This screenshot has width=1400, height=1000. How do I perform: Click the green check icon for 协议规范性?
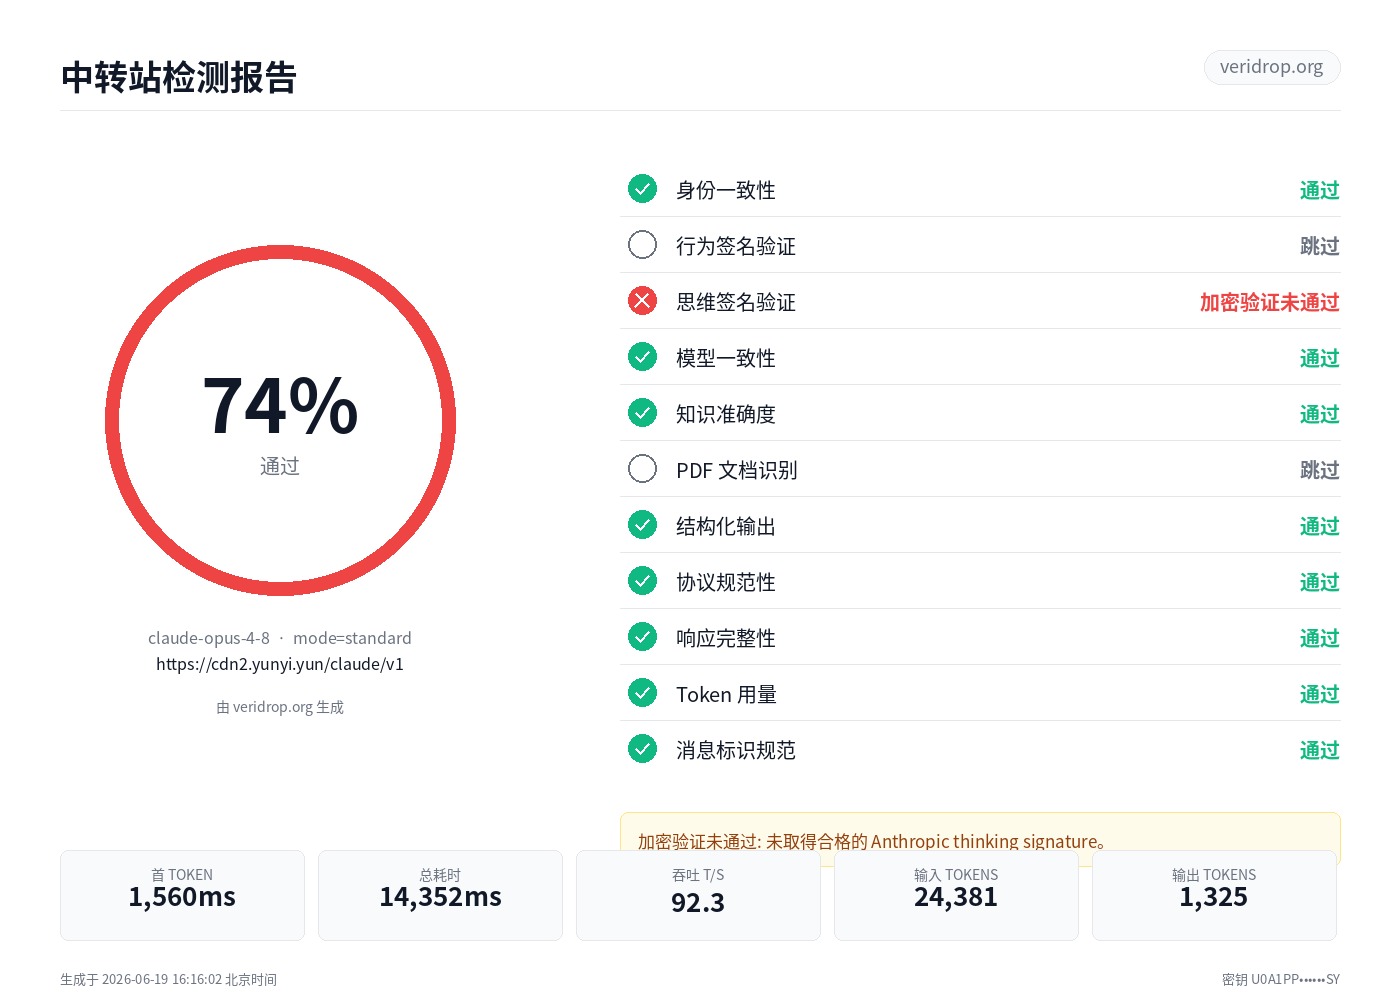tap(642, 581)
